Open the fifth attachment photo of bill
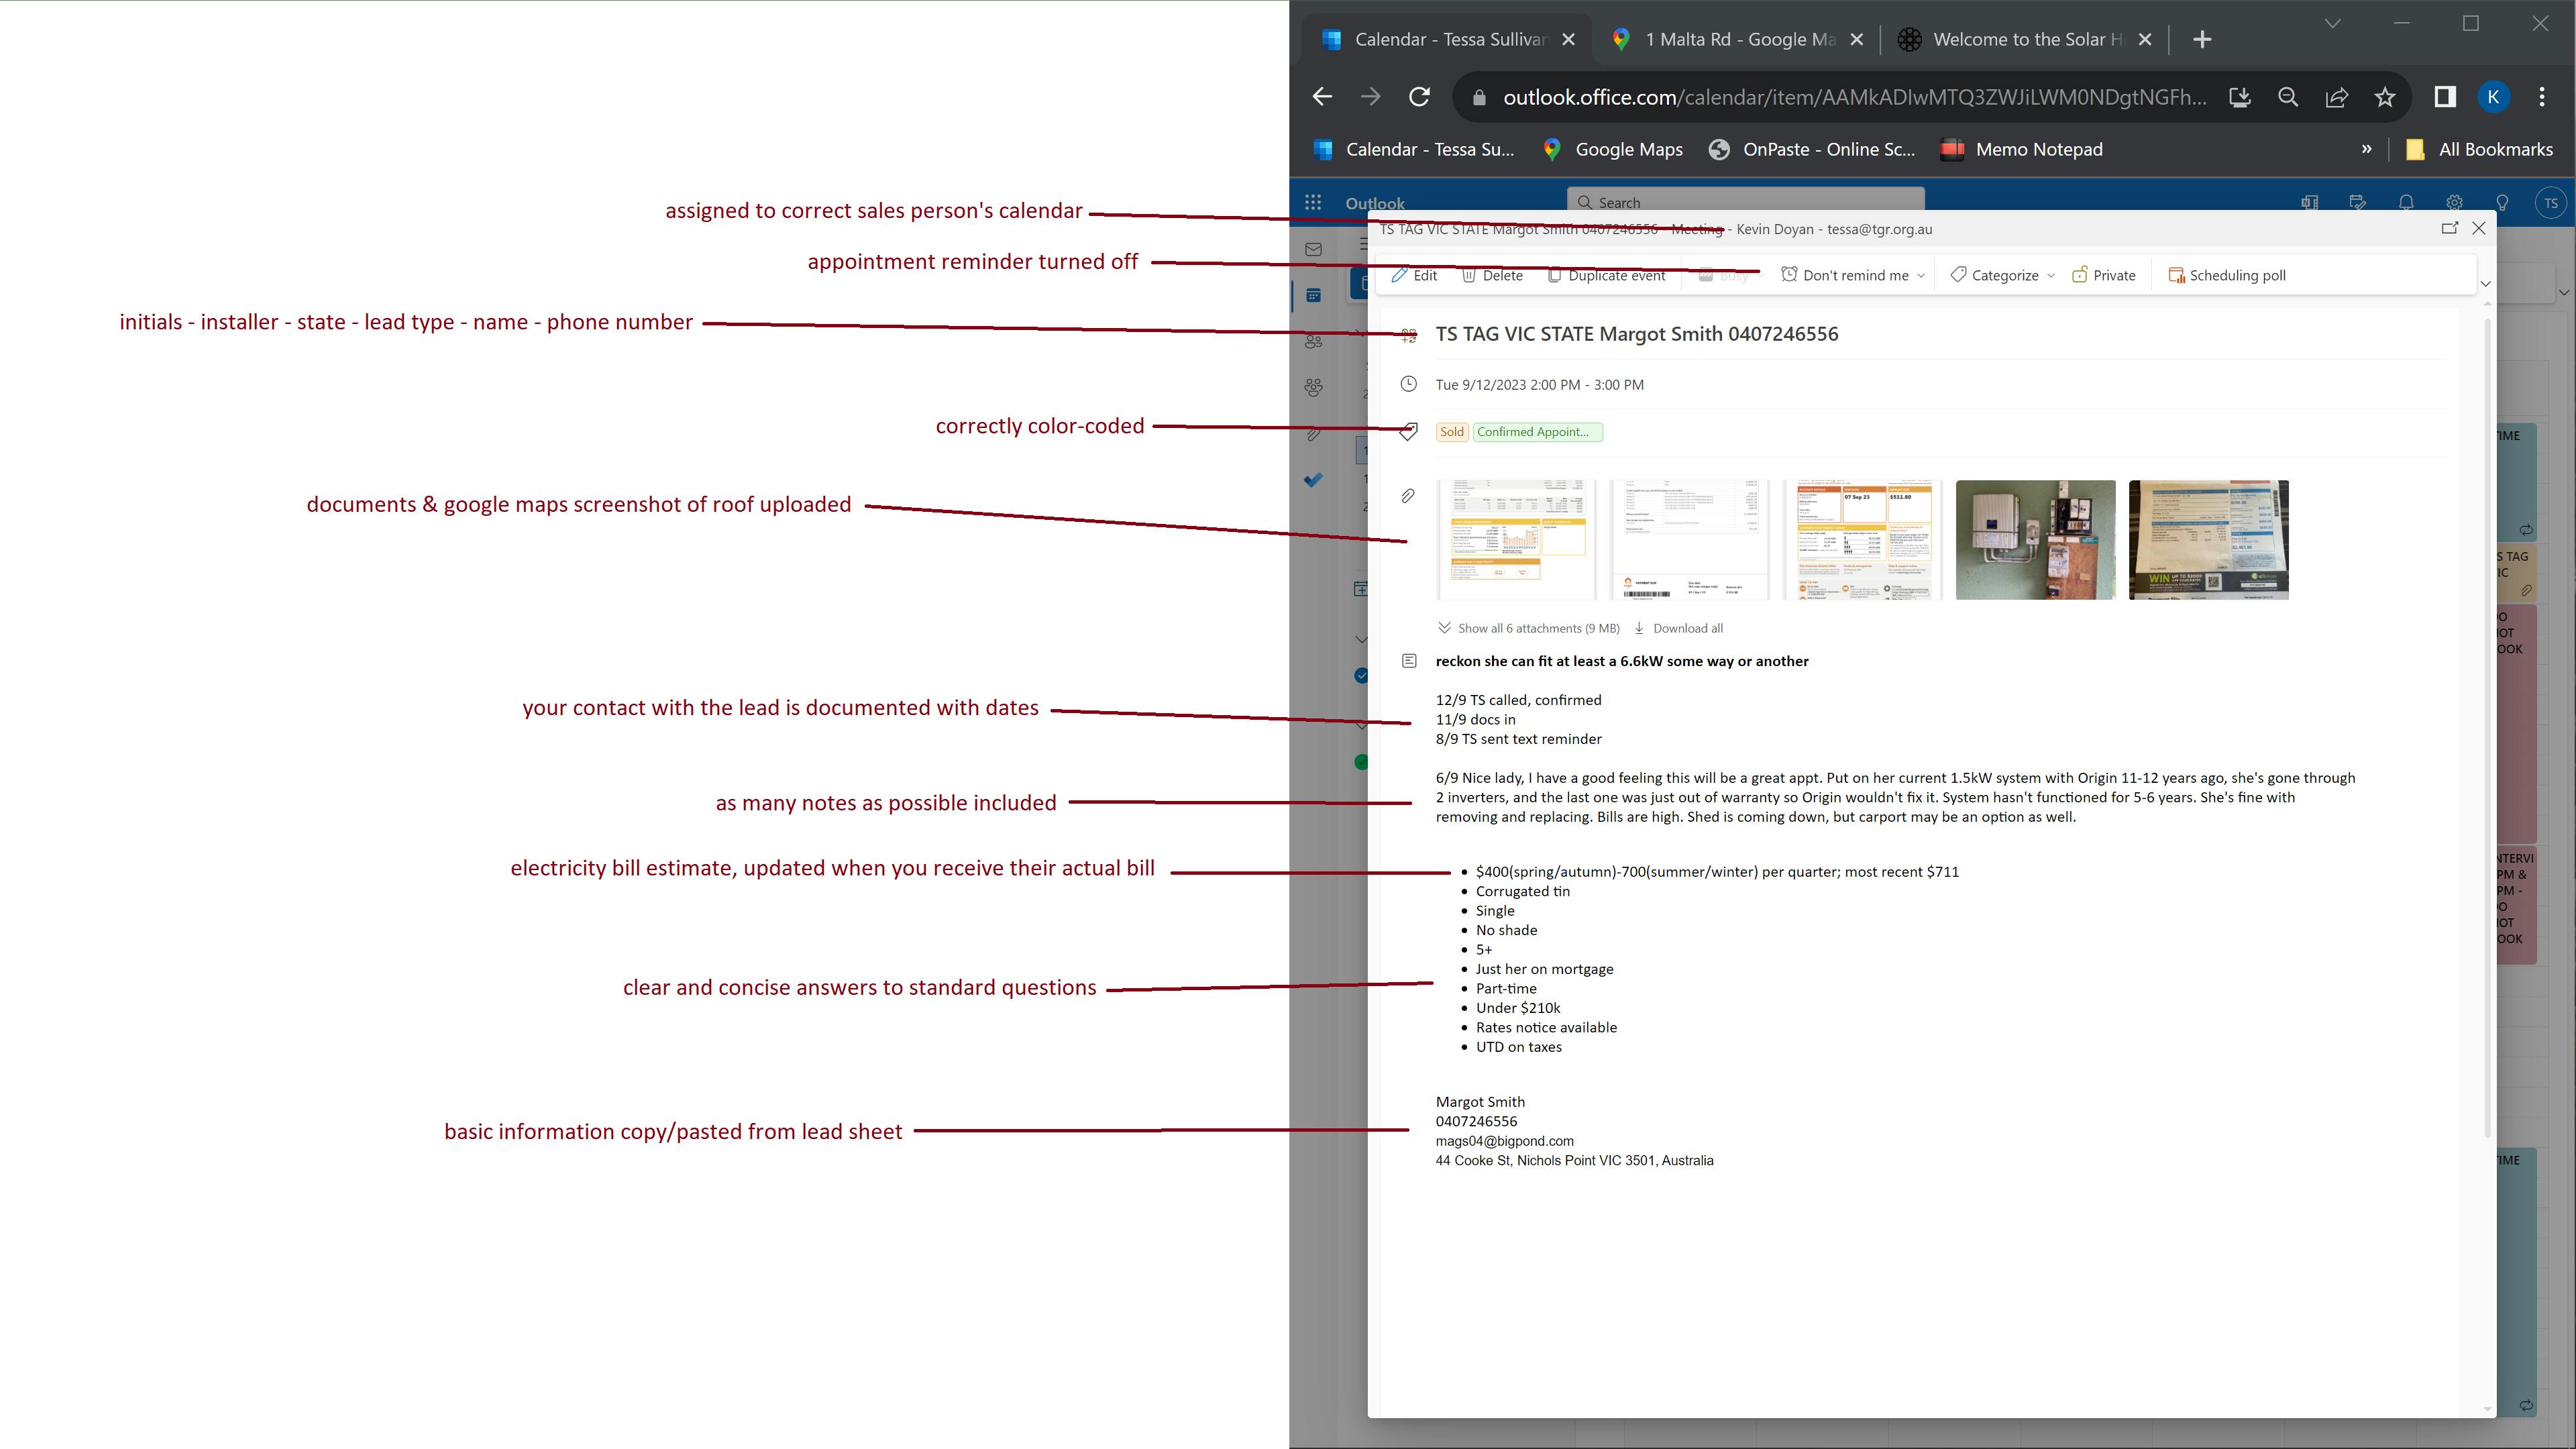Image resolution: width=2576 pixels, height=1449 pixels. coord(2208,540)
